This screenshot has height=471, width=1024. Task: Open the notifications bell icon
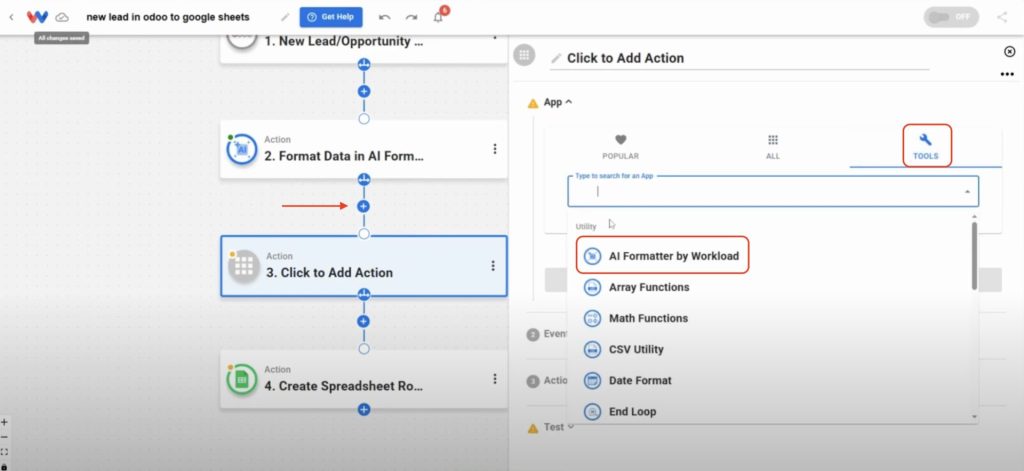point(438,17)
